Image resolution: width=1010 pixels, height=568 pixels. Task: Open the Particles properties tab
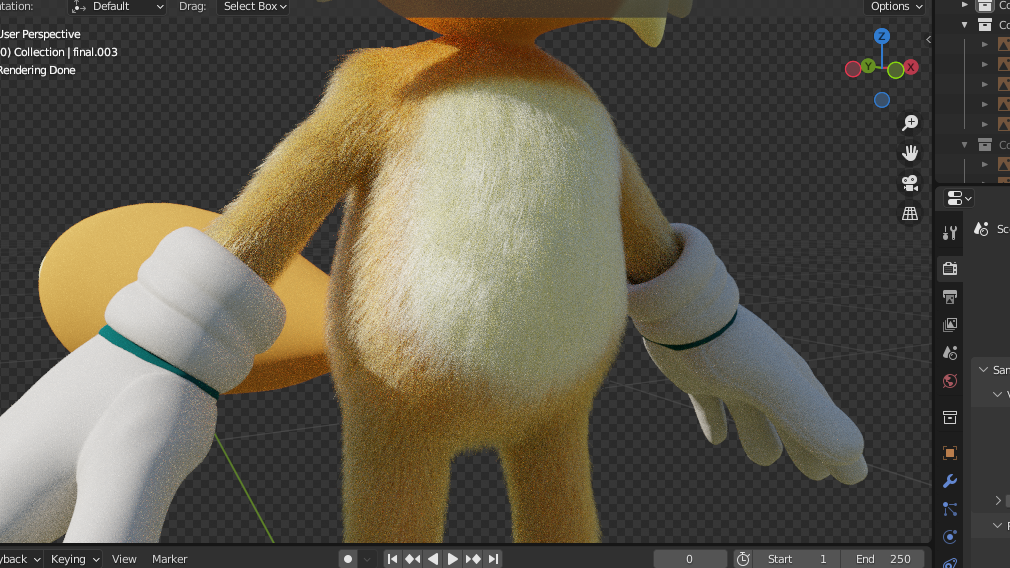click(x=949, y=509)
